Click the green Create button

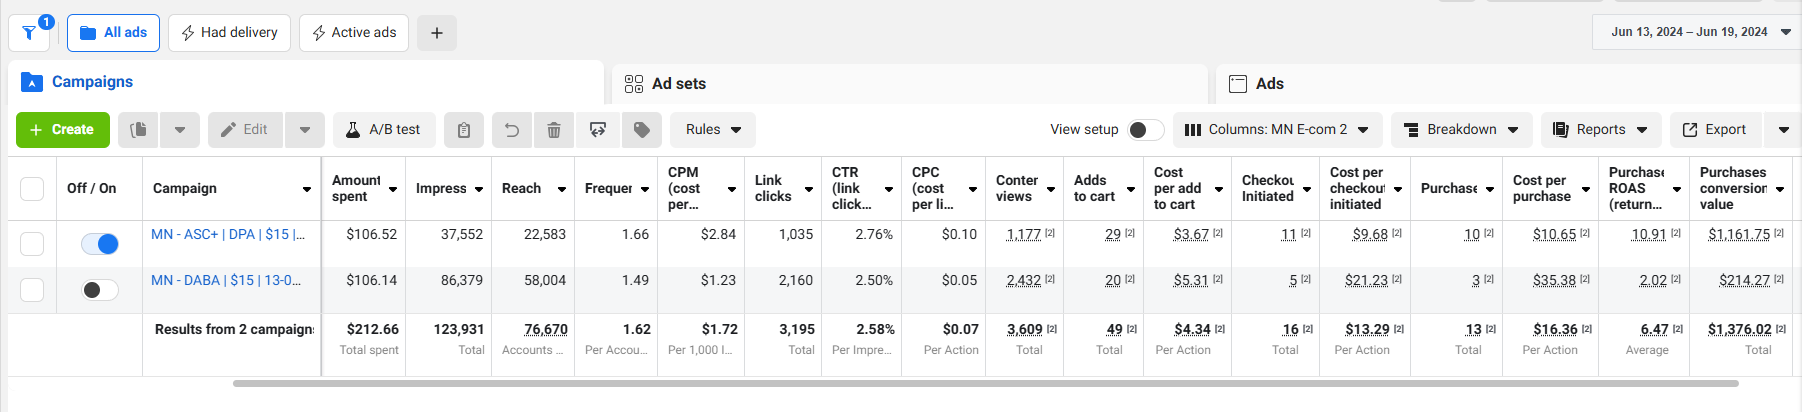click(x=63, y=130)
